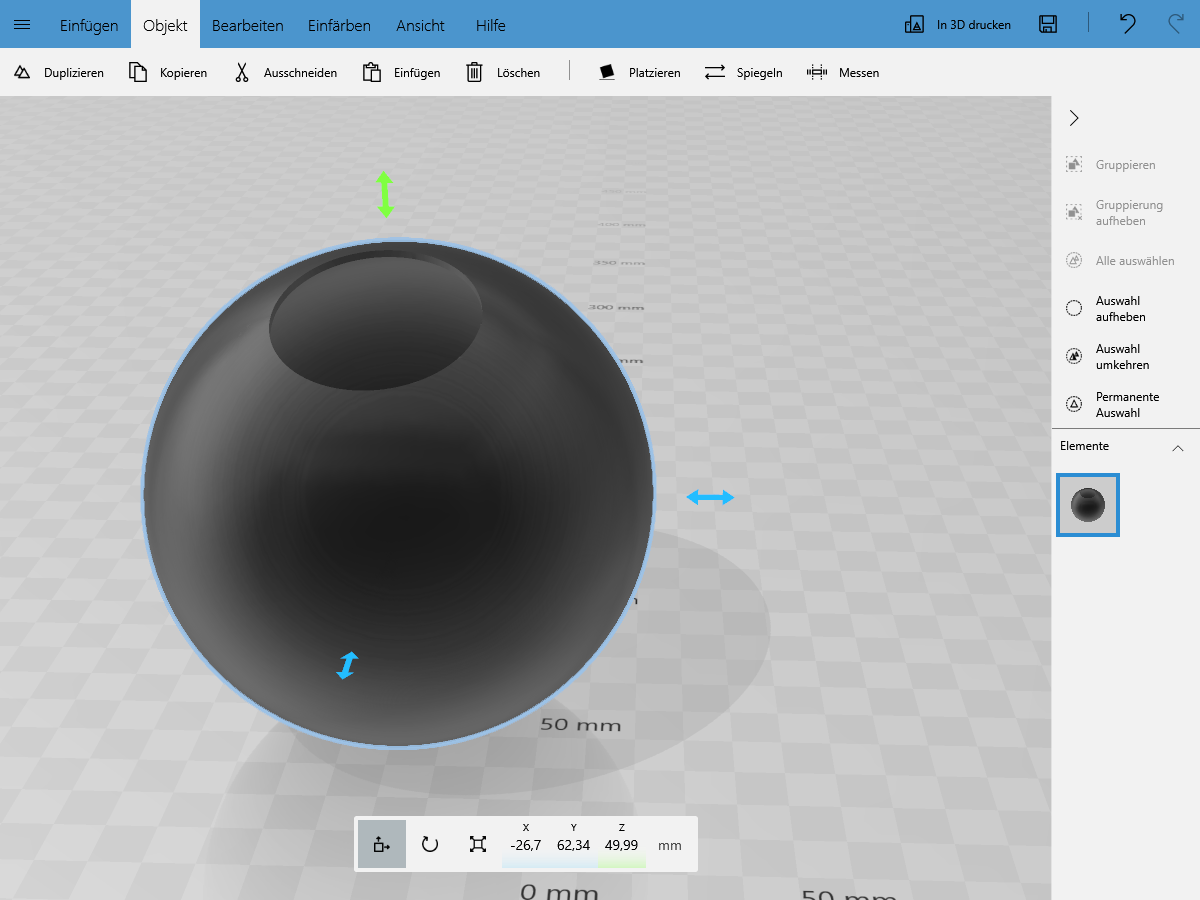The image size is (1200, 900).
Task: Click In 3D drucken button
Action: [957, 25]
